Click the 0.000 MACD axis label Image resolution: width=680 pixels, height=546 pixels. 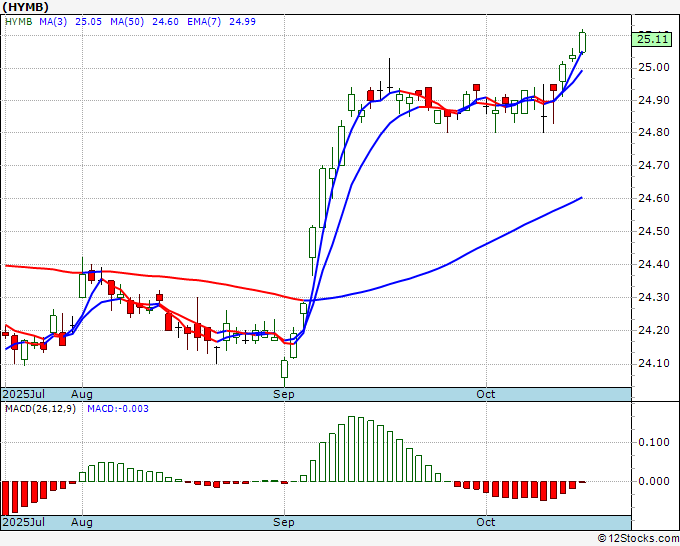(654, 481)
